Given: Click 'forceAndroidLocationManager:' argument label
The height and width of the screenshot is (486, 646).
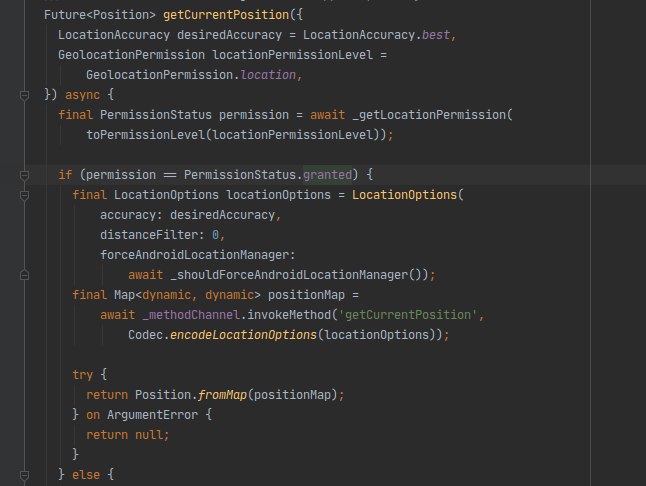Looking at the screenshot, I should pos(198,255).
